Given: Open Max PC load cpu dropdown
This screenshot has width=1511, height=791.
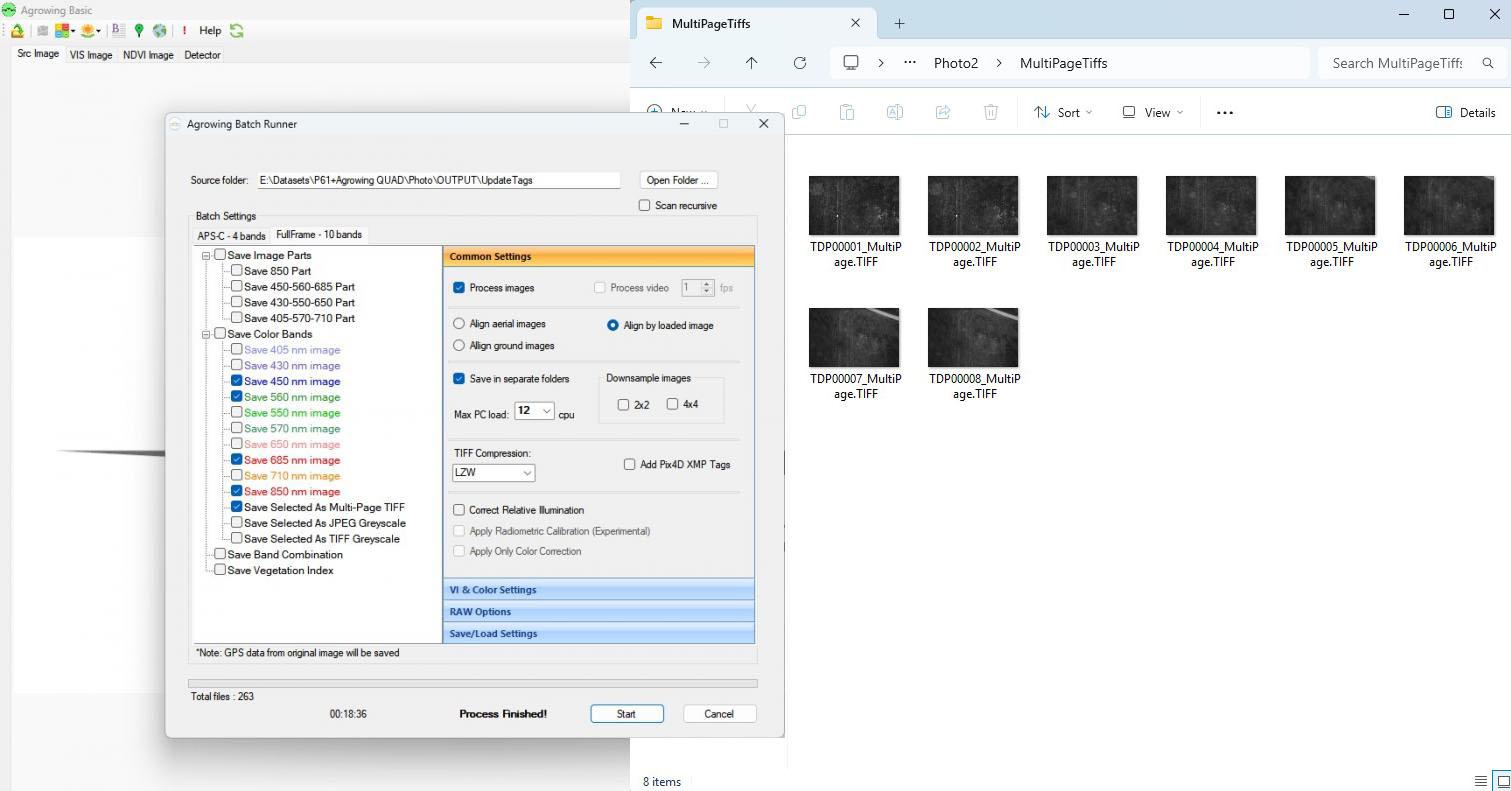Looking at the screenshot, I should tap(534, 411).
